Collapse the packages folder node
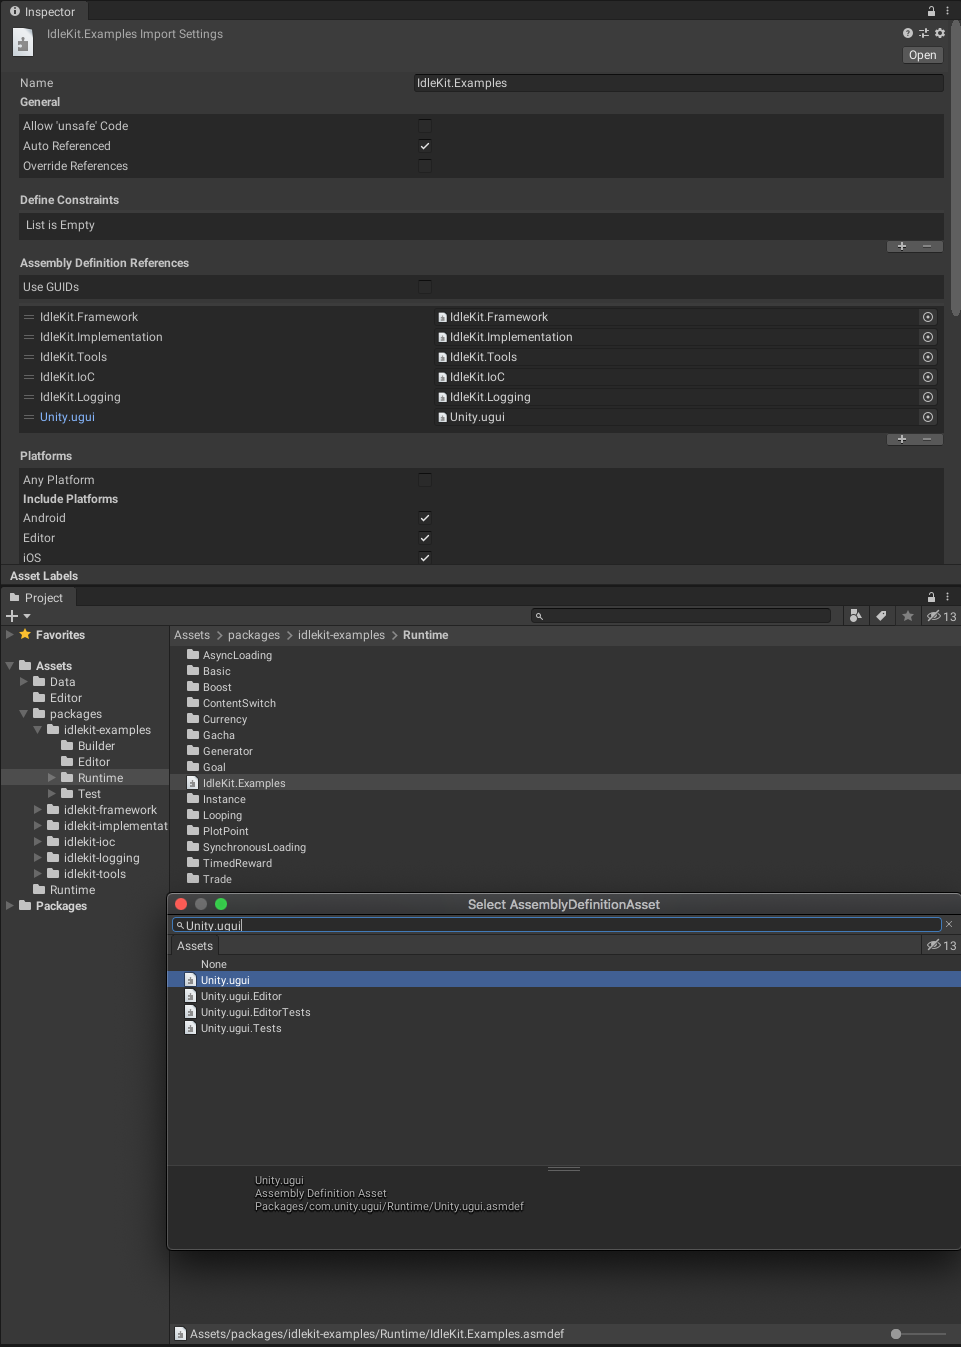961x1347 pixels. point(24,714)
